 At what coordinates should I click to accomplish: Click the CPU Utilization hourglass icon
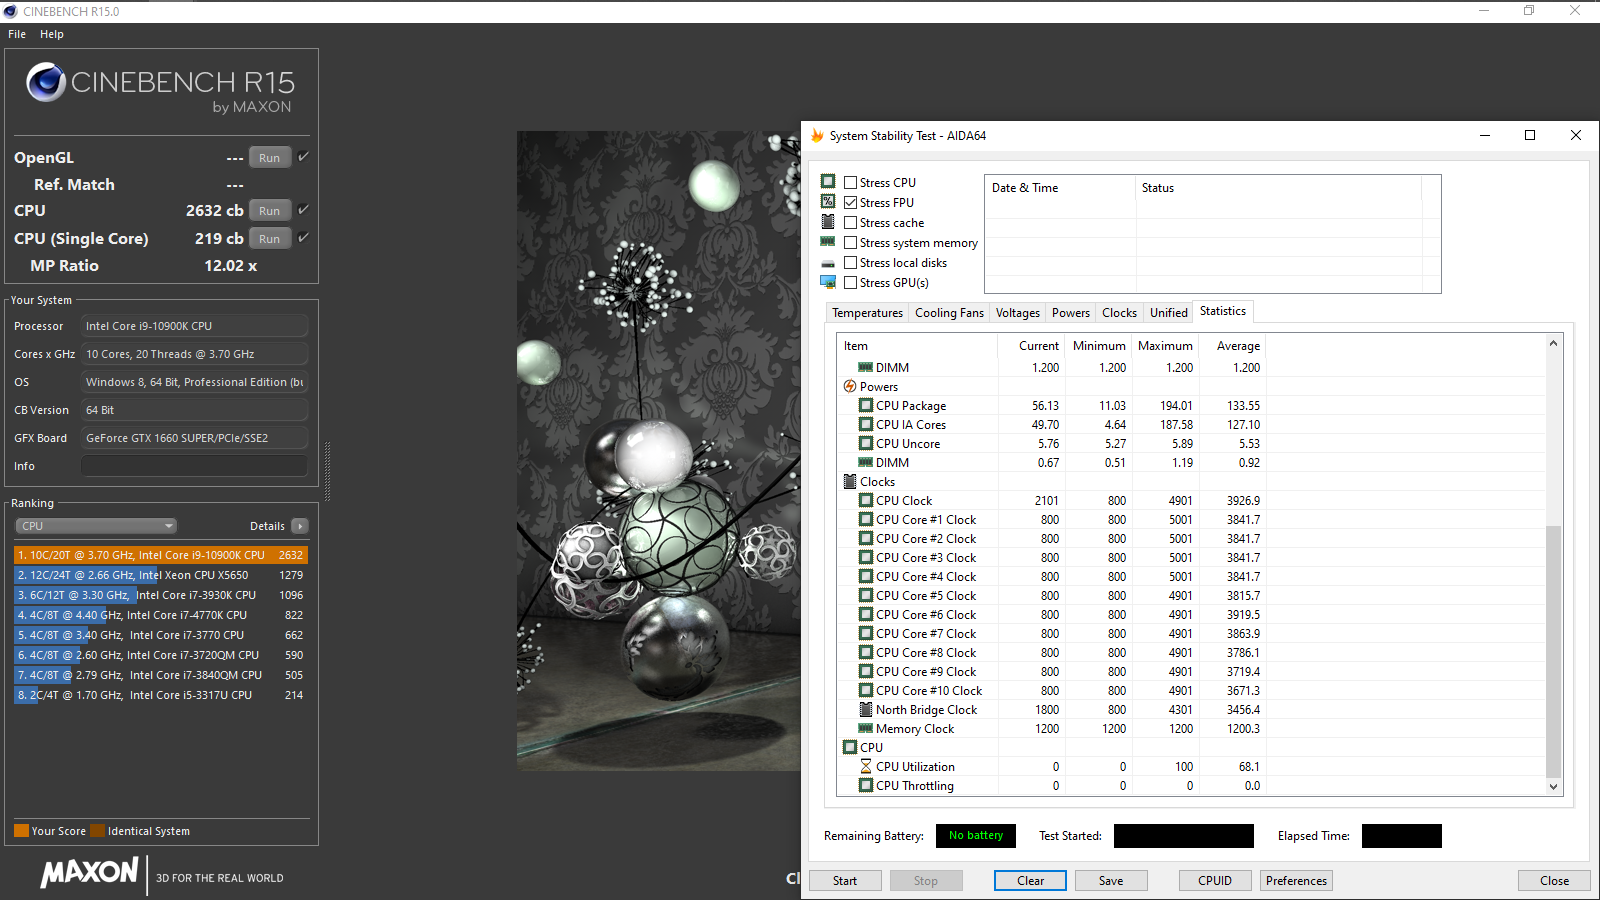coord(866,766)
